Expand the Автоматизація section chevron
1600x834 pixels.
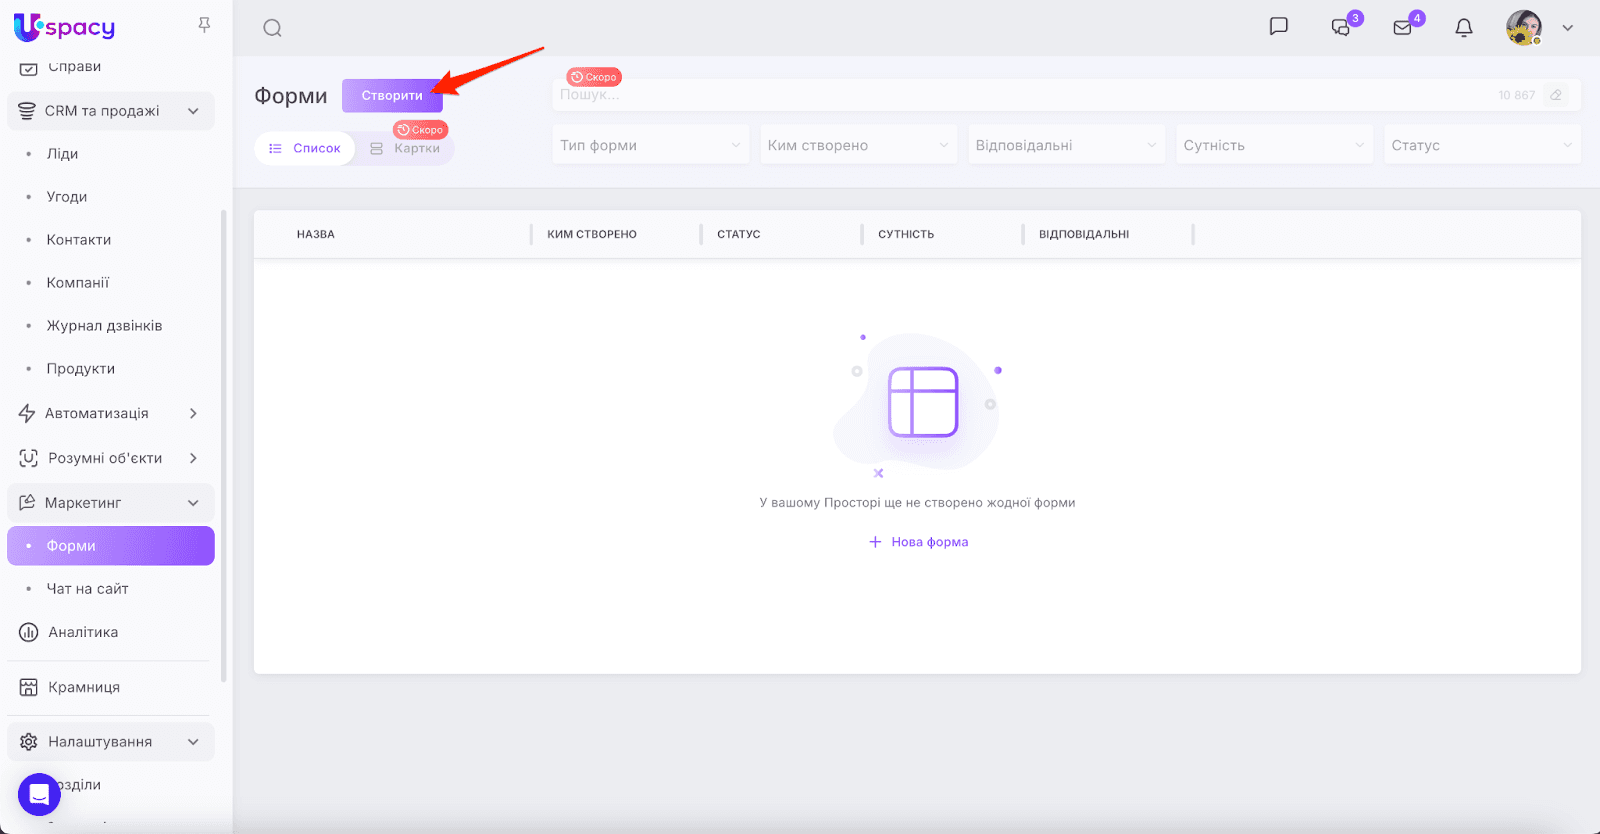point(193,413)
